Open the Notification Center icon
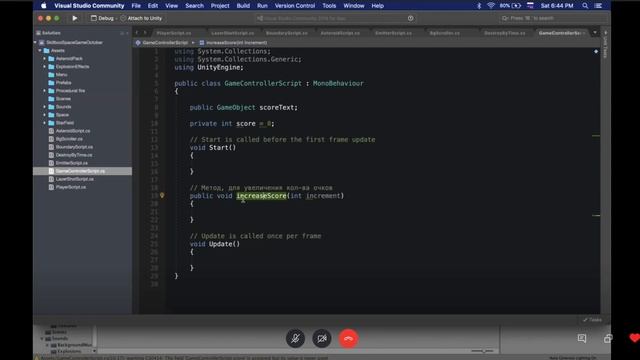 [x=598, y=6]
